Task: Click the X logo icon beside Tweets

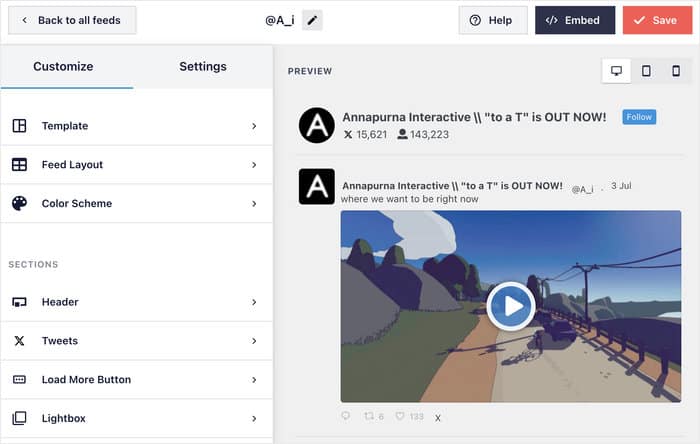Action: [x=19, y=341]
